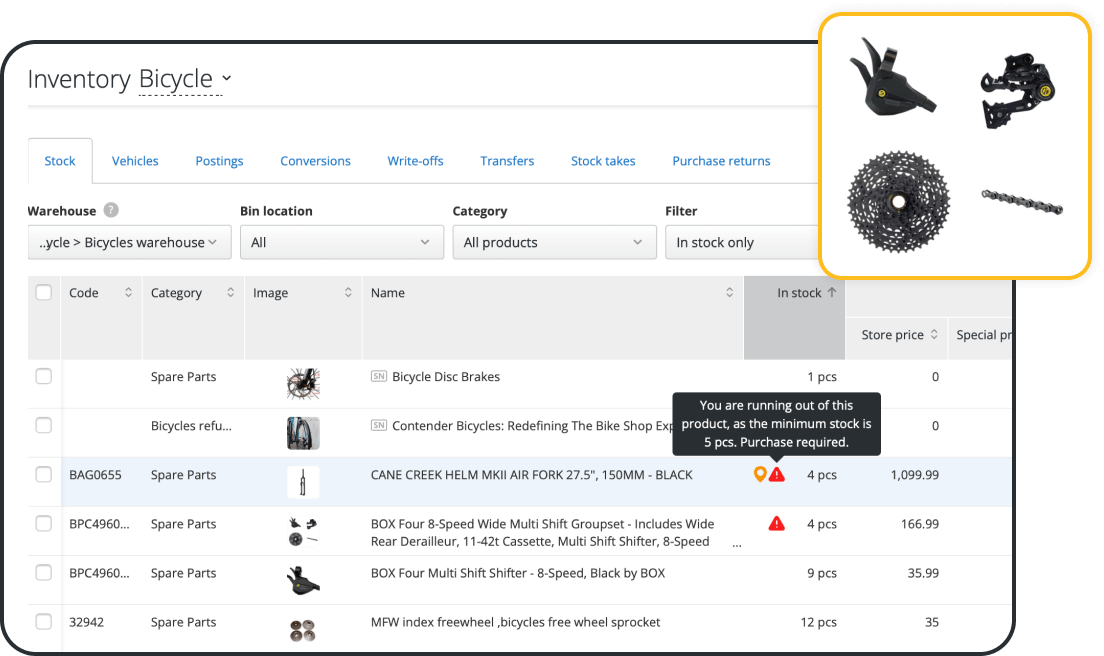Viewport: 1104px width, 656px height.
Task: Open the Inventory Bicycle title chevron
Action: click(x=226, y=79)
